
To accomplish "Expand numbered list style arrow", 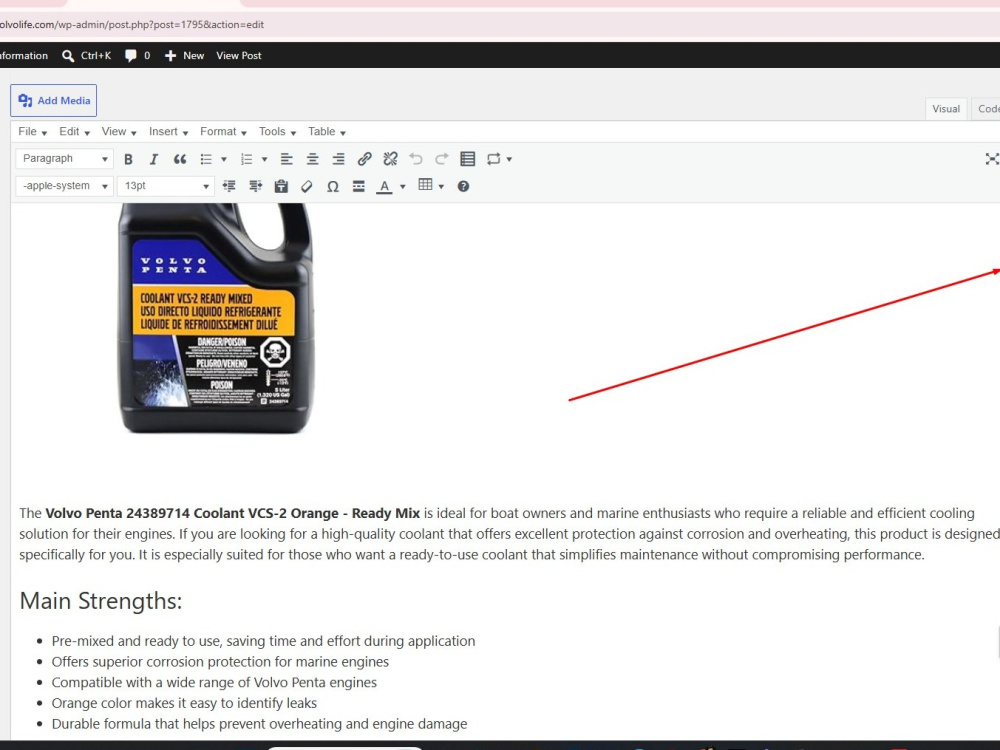I will (264, 159).
